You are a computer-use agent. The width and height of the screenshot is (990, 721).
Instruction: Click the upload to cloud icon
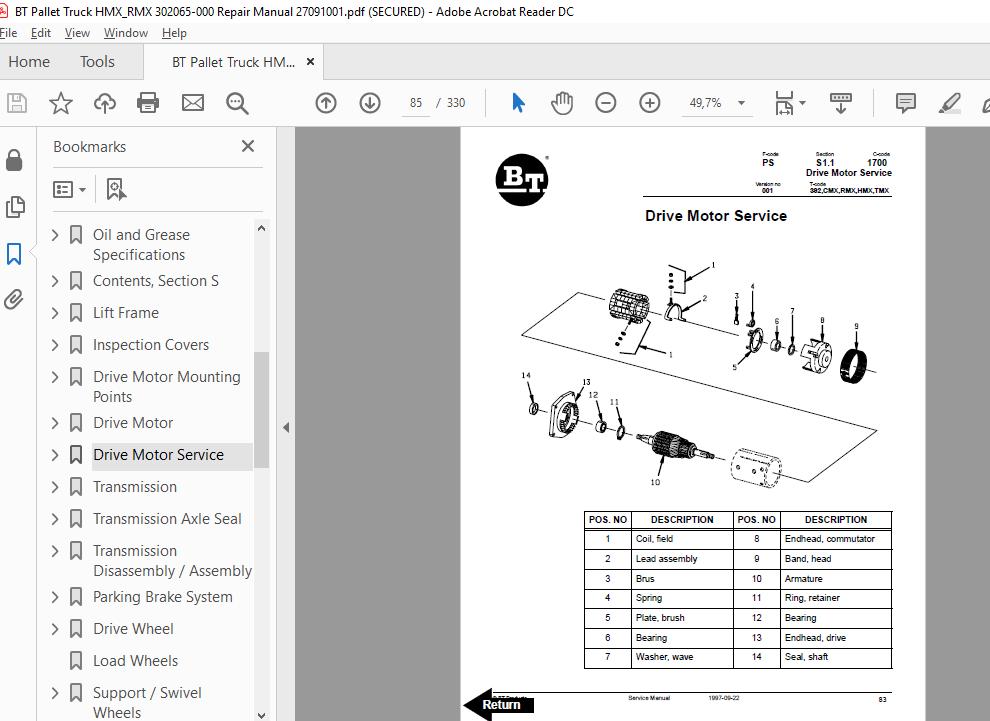coord(105,103)
